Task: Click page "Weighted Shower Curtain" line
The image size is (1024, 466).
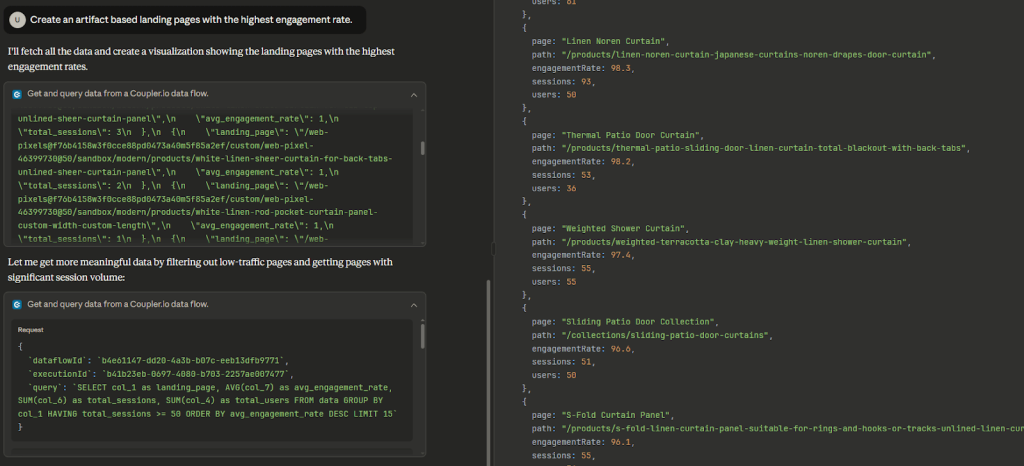Action: coord(610,228)
